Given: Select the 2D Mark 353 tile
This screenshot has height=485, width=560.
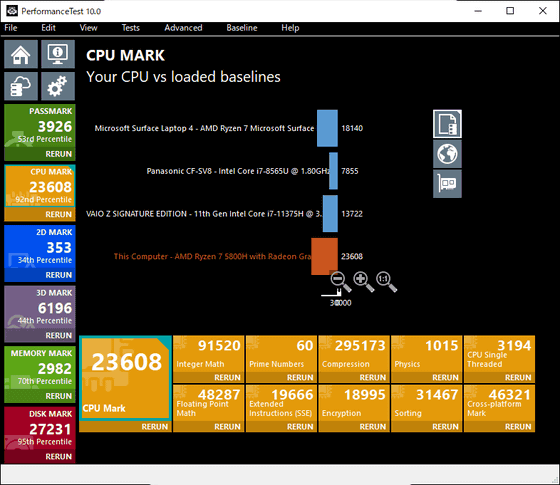Looking at the screenshot, I should [x=40, y=247].
